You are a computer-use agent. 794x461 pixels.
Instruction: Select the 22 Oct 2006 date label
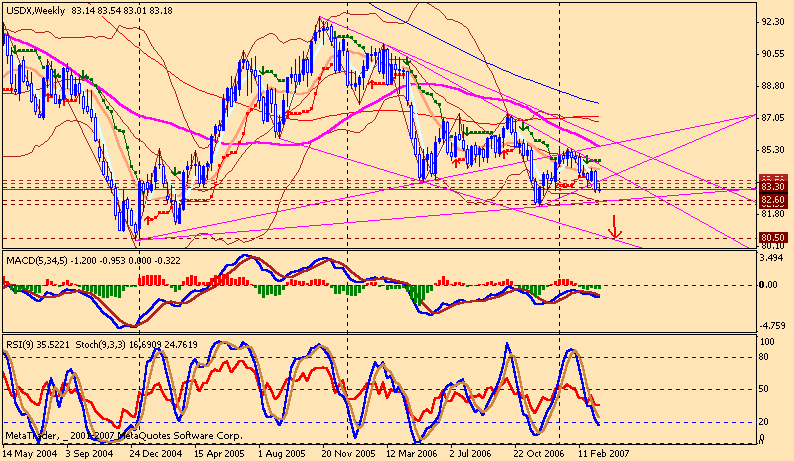(x=539, y=453)
